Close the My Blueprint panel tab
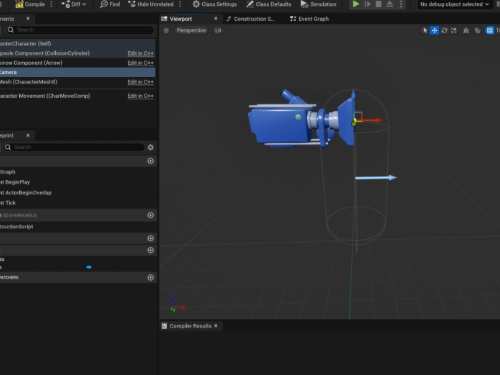 [28, 135]
